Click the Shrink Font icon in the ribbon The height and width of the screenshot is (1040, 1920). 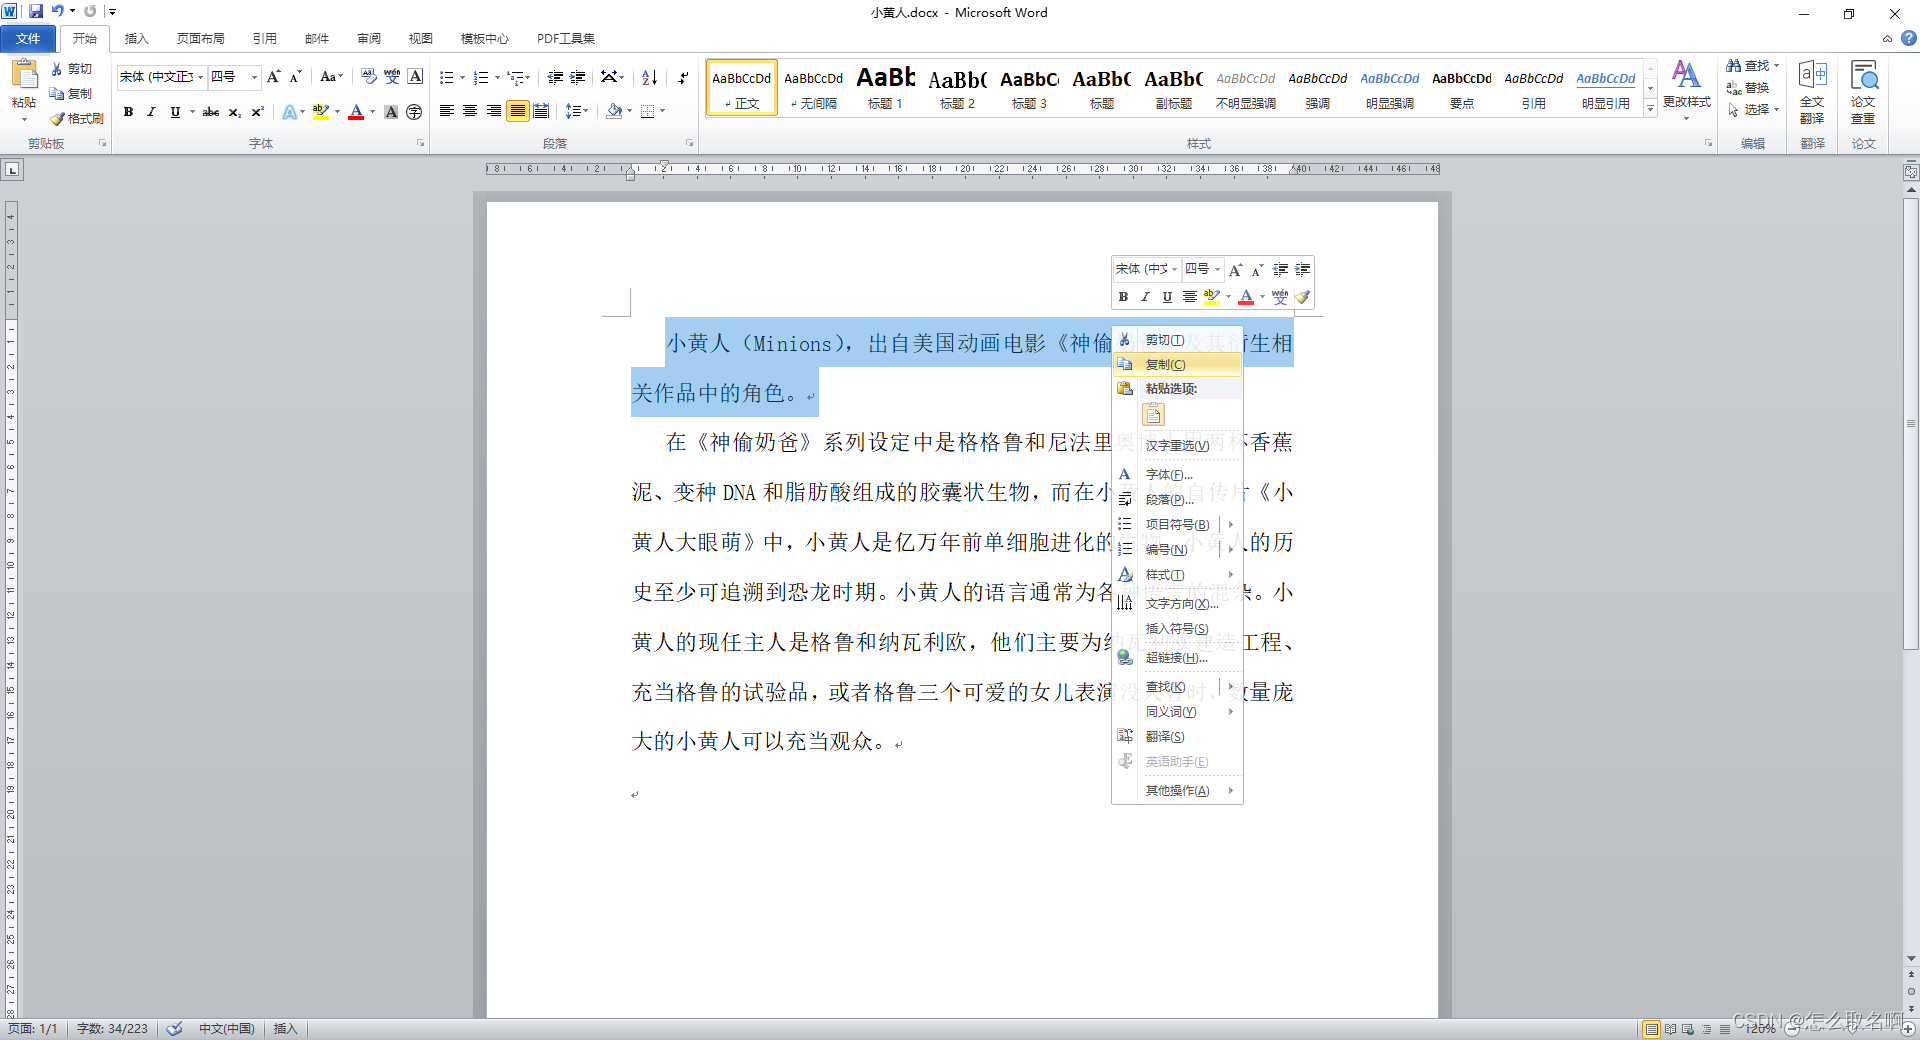[x=295, y=77]
